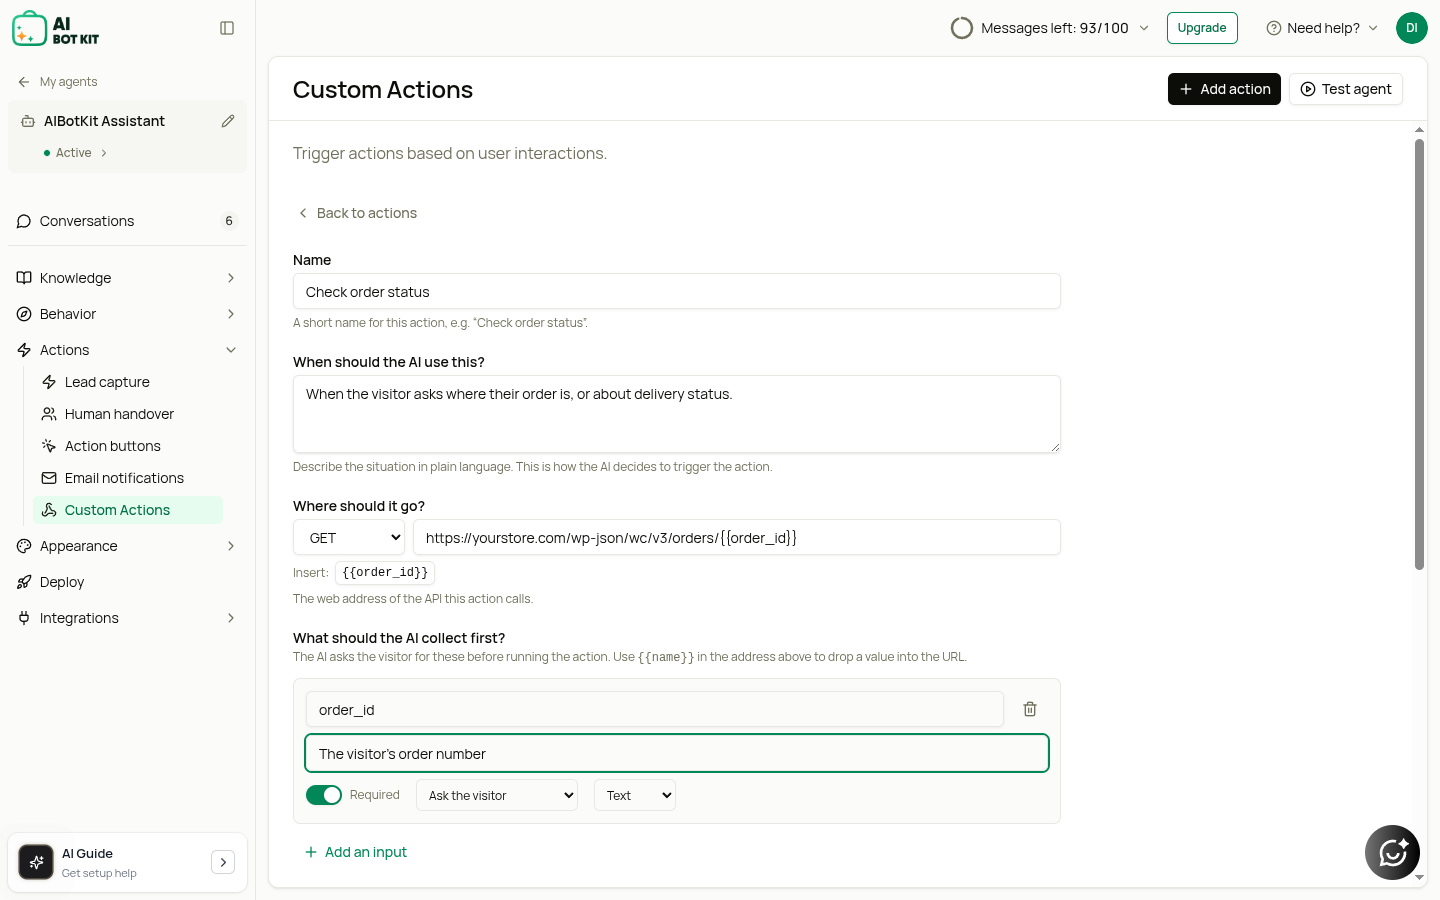This screenshot has height=900, width=1440.
Task: Open the DI user avatar menu
Action: [1412, 28]
